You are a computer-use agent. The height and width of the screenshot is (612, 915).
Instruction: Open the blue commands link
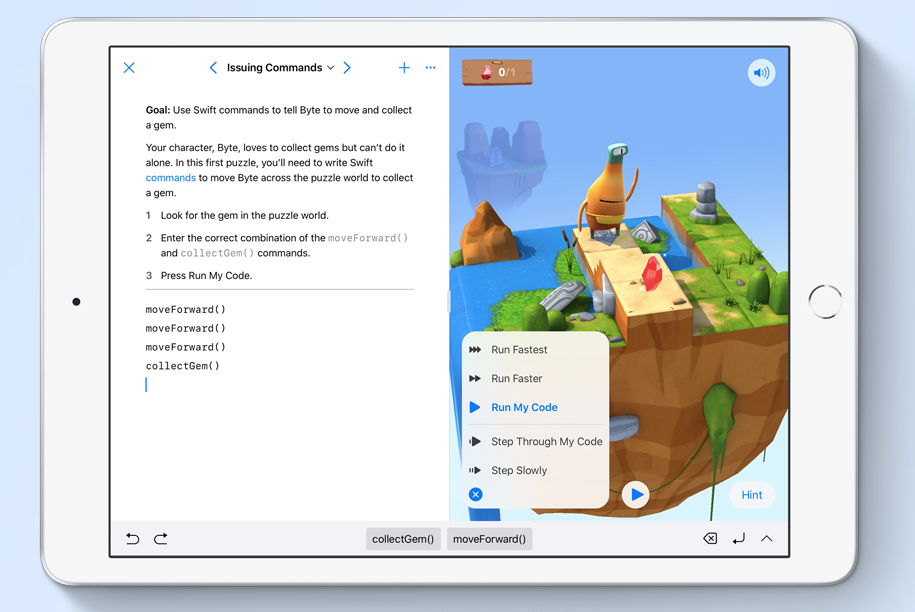[x=170, y=178]
